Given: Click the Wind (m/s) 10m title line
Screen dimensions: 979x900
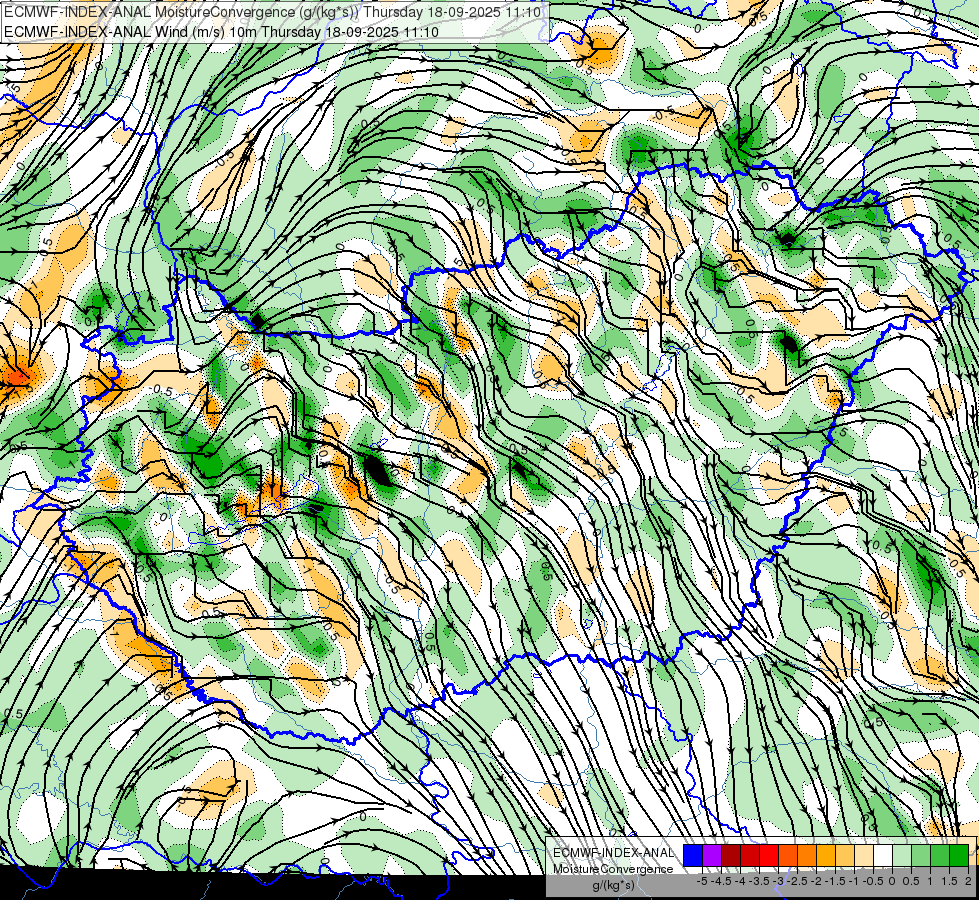Looking at the screenshot, I should (221, 32).
